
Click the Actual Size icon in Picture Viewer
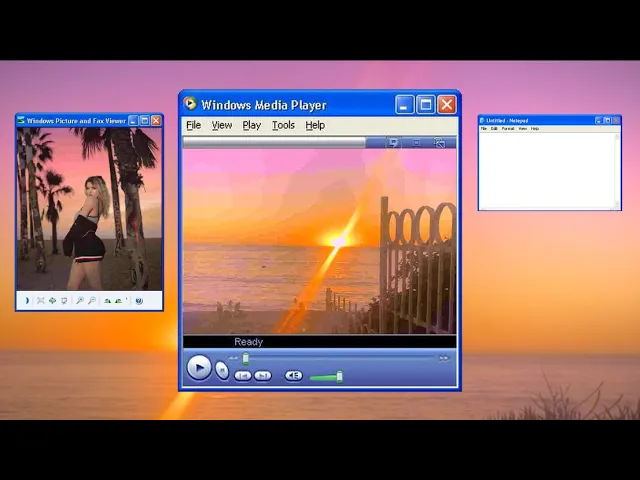click(x=52, y=300)
